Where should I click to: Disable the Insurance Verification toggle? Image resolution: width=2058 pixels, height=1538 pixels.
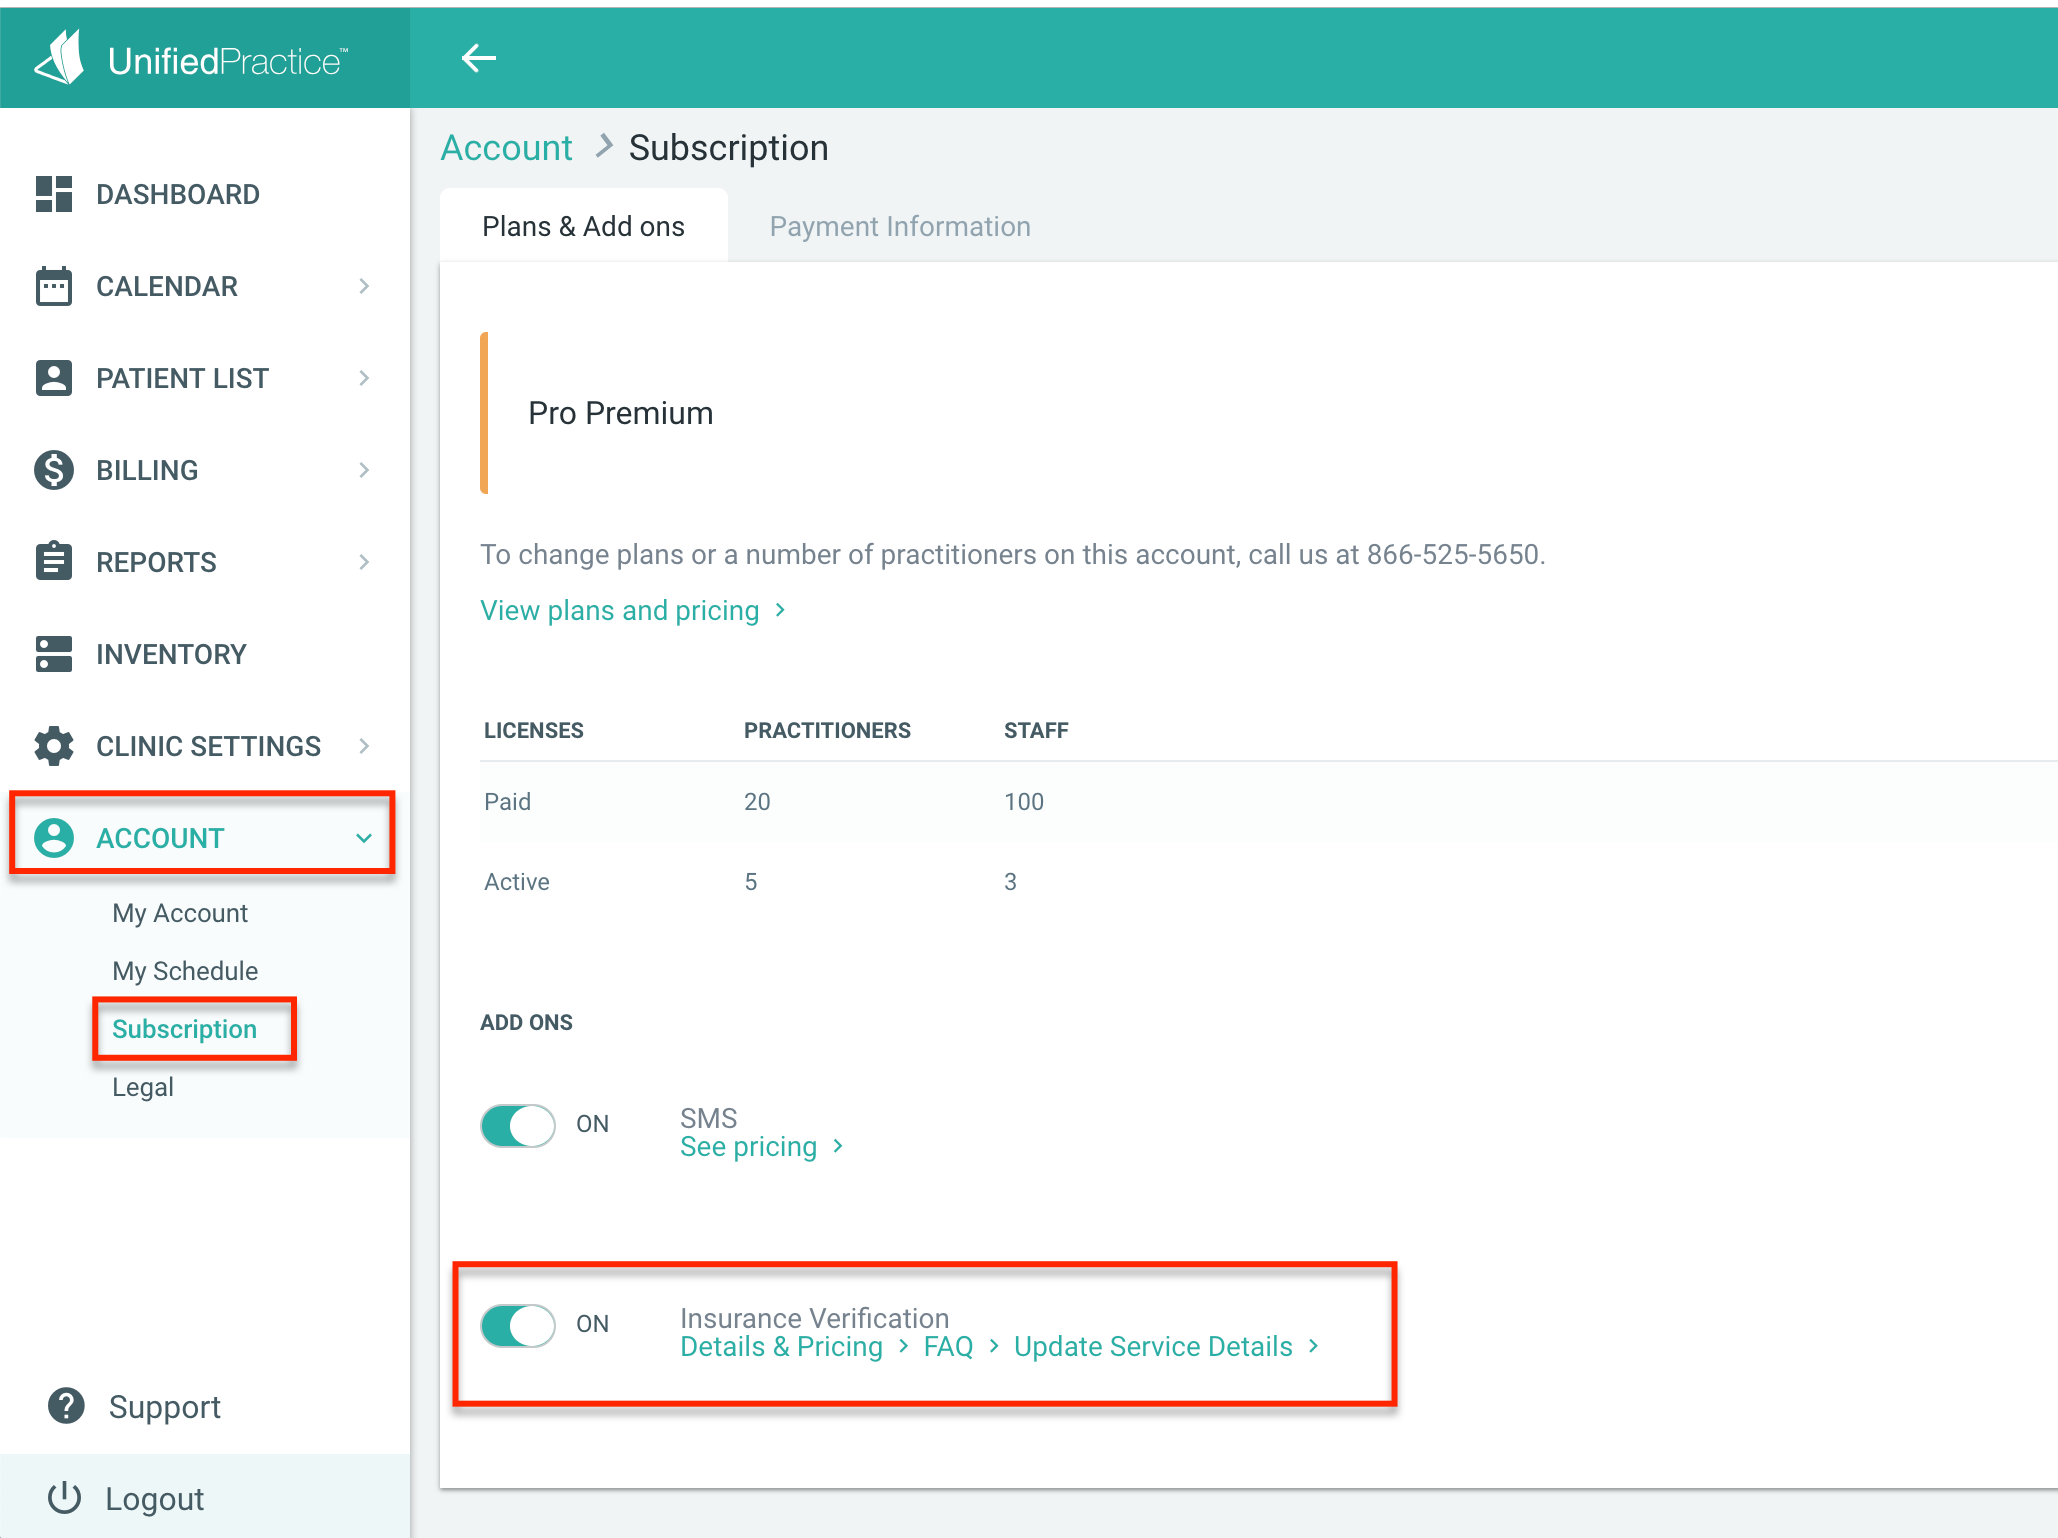point(518,1325)
